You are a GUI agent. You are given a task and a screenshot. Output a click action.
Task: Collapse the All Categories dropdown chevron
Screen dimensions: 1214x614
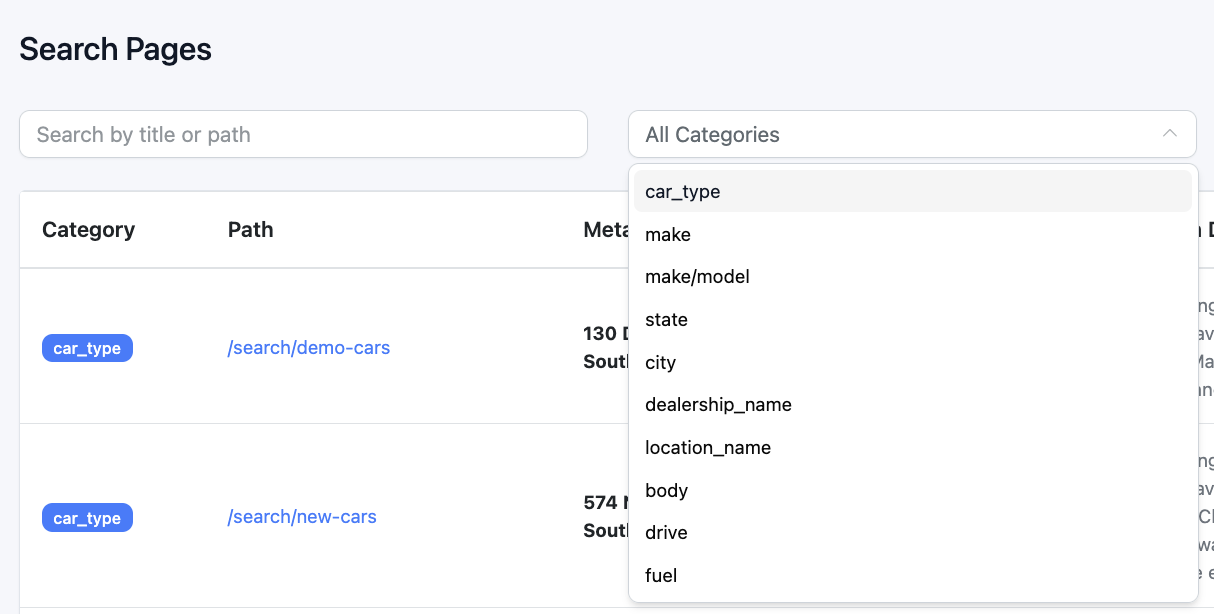pyautogui.click(x=1169, y=134)
